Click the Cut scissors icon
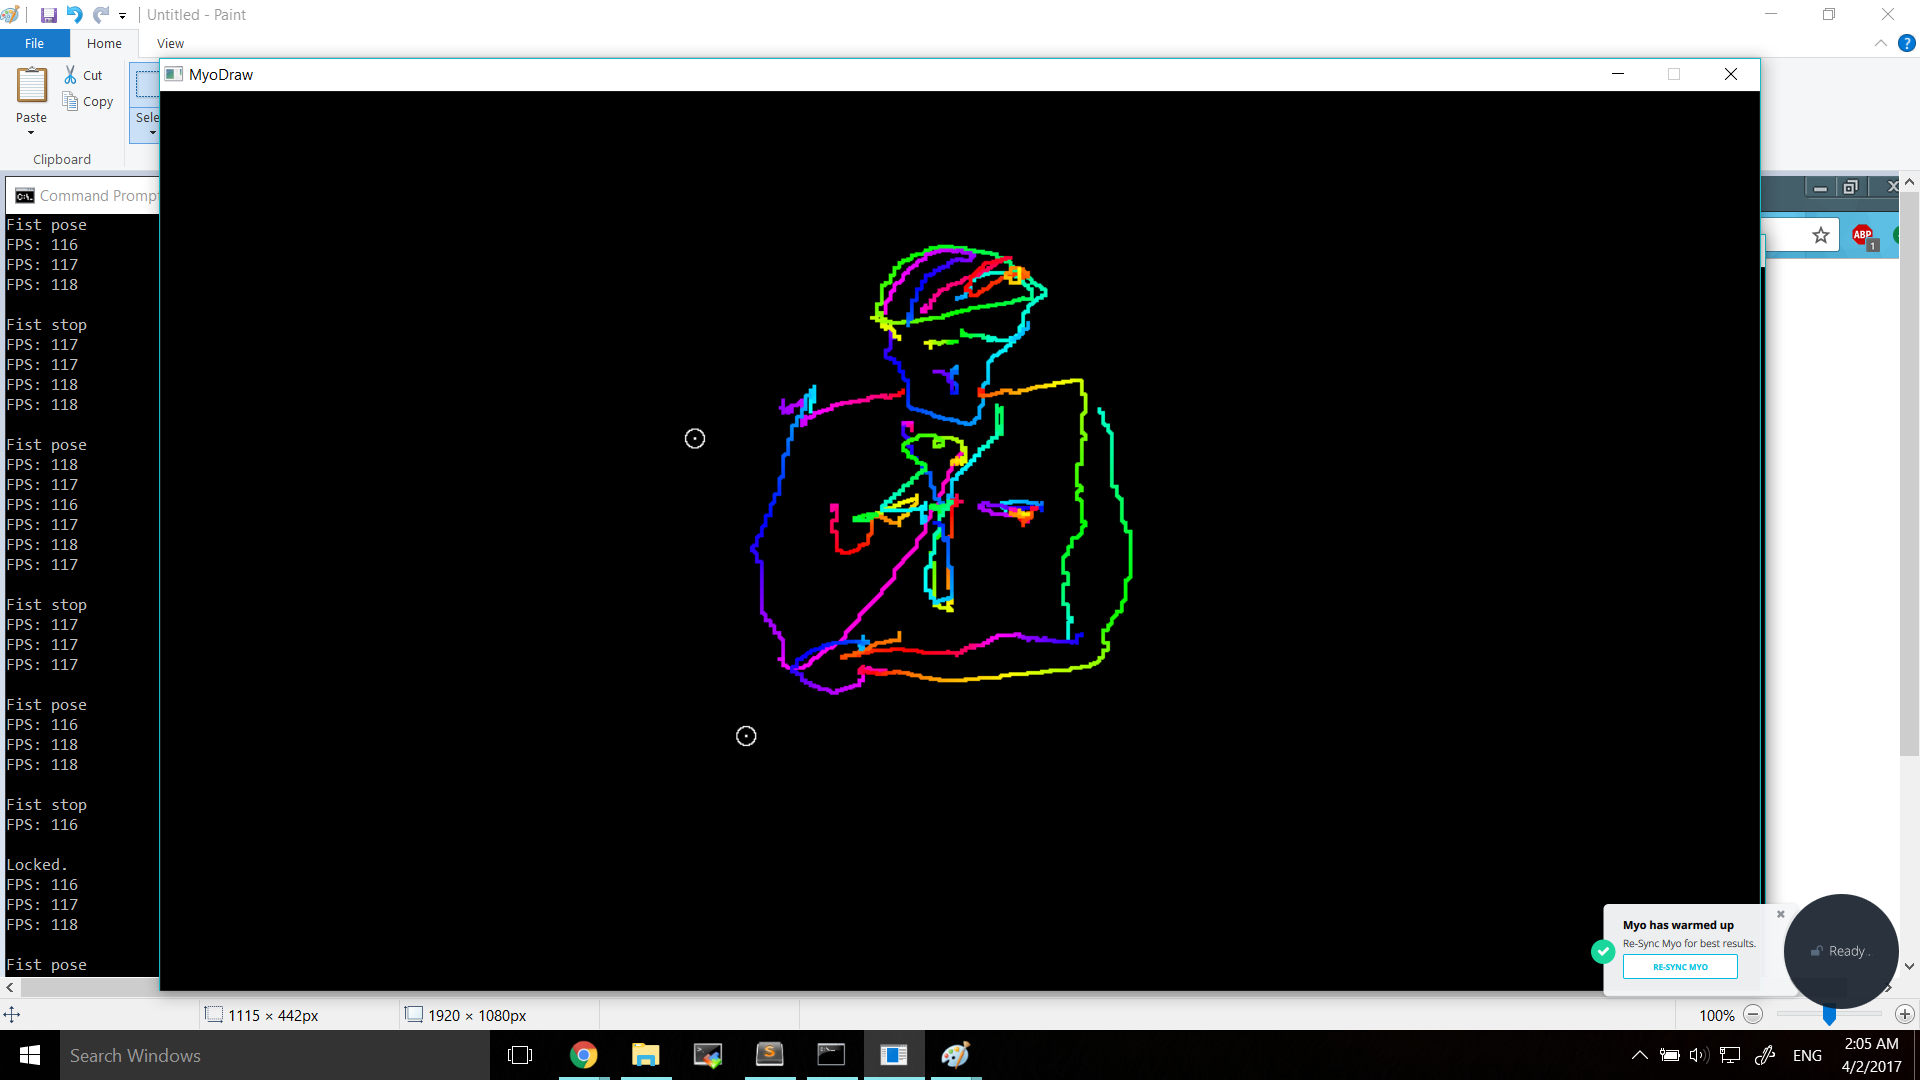 pos(71,75)
